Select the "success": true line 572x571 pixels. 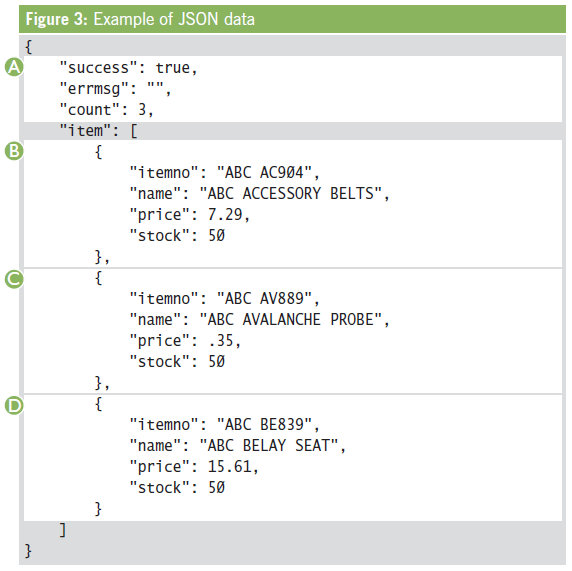coord(128,68)
